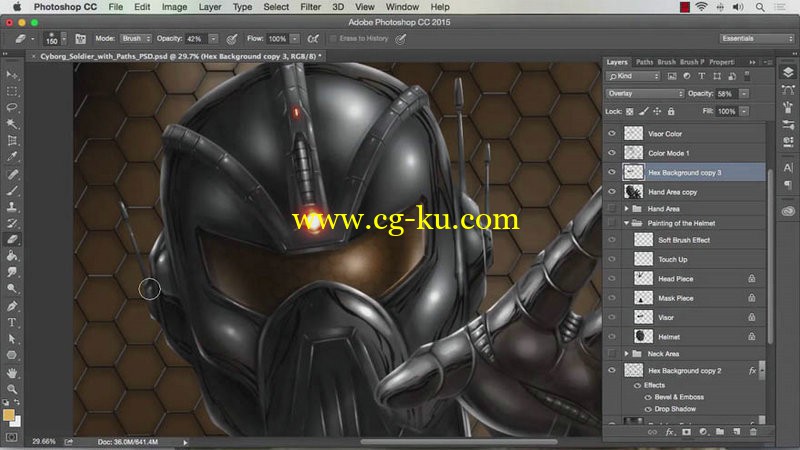Hide the Hex Background copy 3 layer
The height and width of the screenshot is (450, 800).
click(x=612, y=172)
